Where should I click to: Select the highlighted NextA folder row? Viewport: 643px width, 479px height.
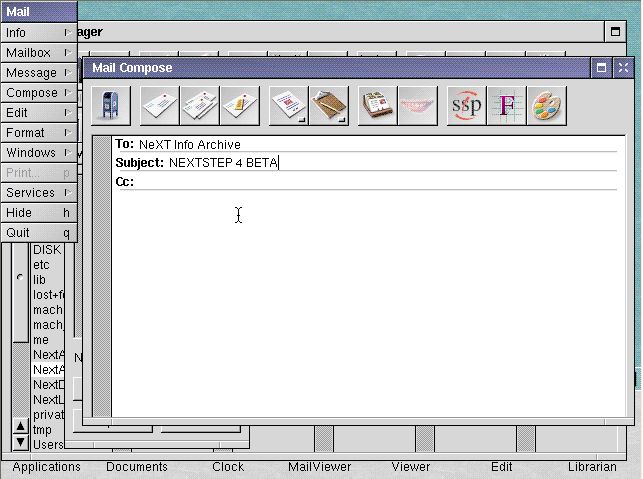(48, 370)
